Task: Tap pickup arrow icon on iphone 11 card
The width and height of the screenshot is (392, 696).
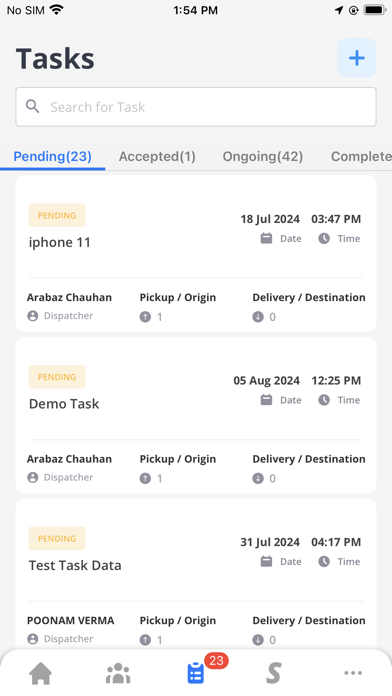Action: [145, 316]
